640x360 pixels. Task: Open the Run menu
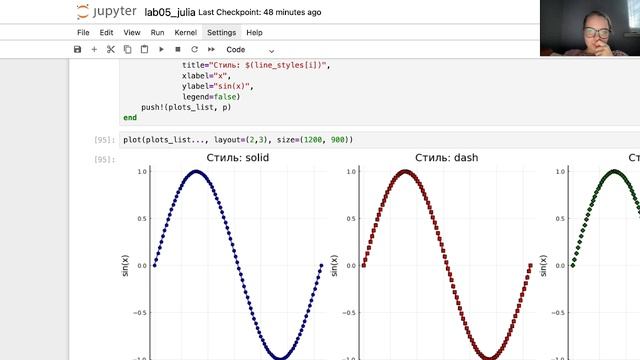(x=157, y=33)
